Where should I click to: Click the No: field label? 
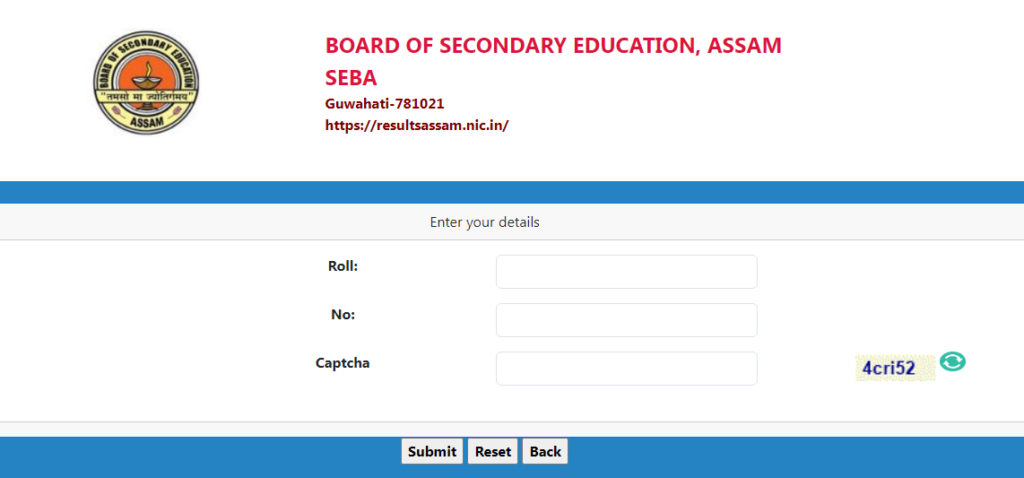pos(343,314)
